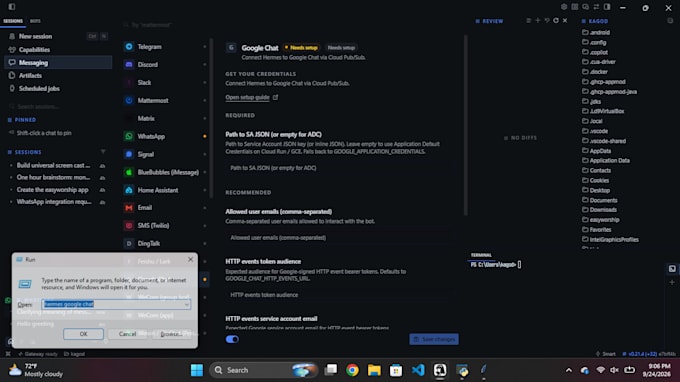Click the icon in KAGOD panel header corner
This screenshot has height=382, width=680.
(x=670, y=20)
